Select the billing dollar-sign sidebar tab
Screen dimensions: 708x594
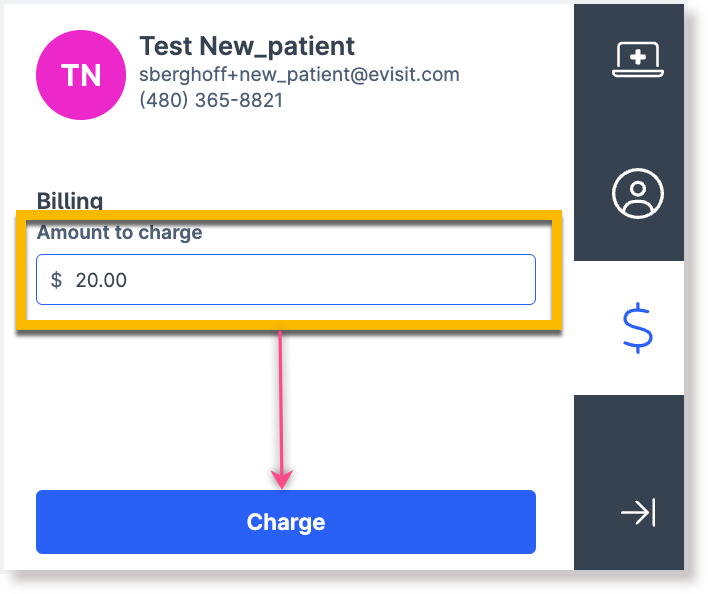coord(637,328)
